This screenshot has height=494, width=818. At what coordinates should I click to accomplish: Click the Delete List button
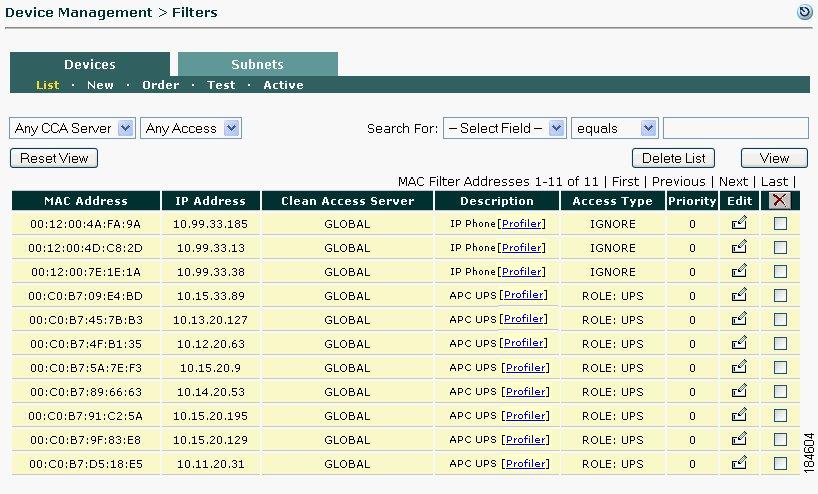coord(673,158)
